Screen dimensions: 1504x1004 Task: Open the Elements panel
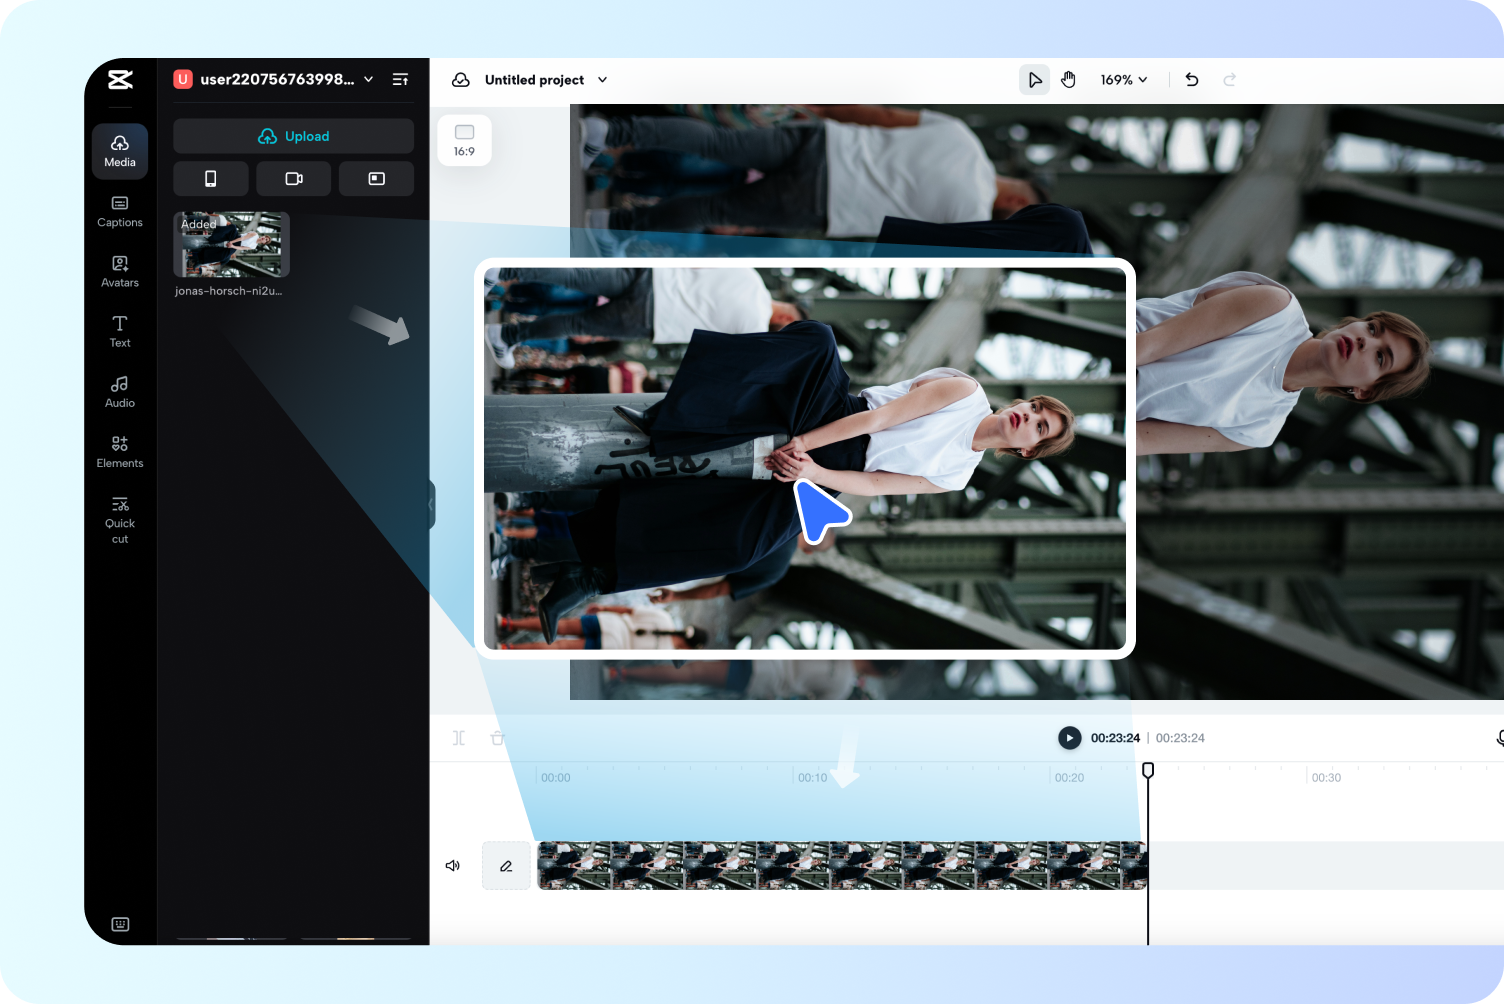[119, 451]
